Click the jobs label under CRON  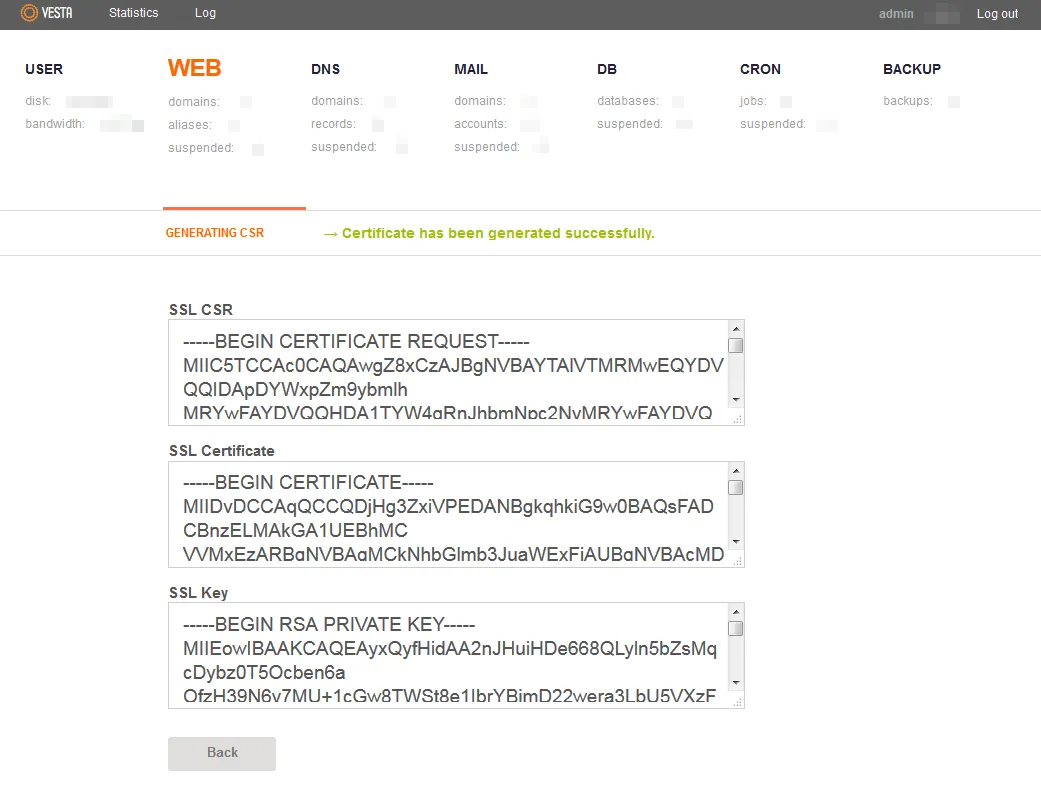[753, 101]
